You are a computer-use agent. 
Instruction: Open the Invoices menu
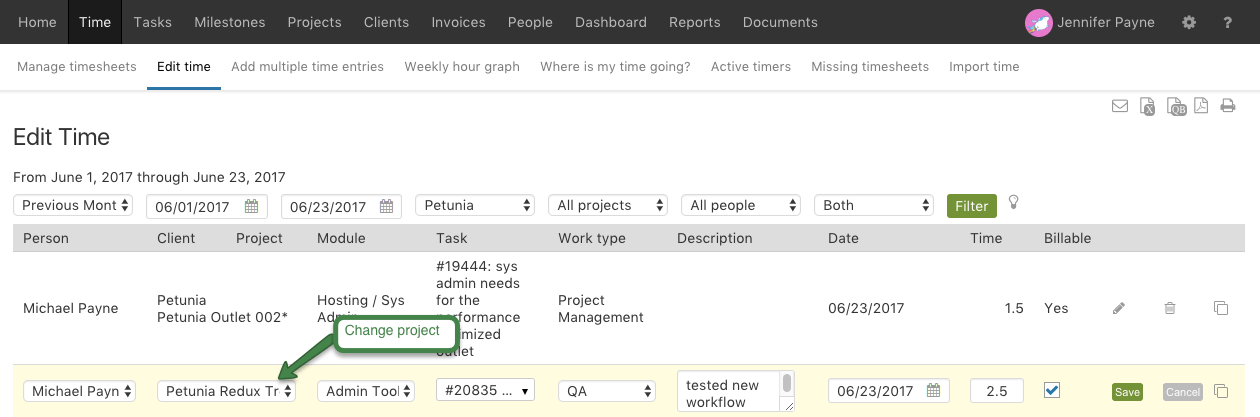(x=458, y=22)
